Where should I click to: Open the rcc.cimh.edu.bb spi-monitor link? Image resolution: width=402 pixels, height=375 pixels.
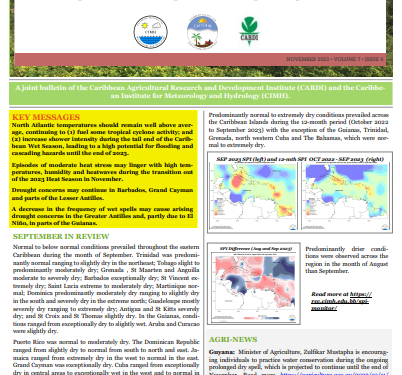pyautogui.click(x=340, y=301)
